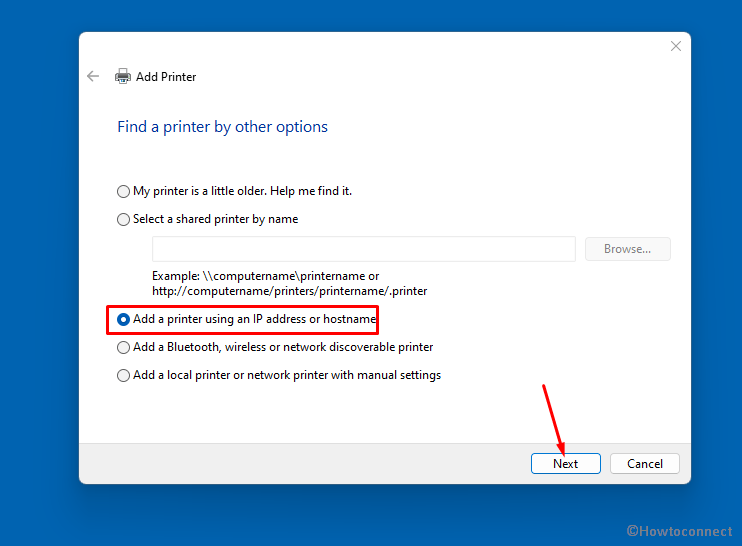Go back using the back arrow
742x546 pixels.
(93, 76)
